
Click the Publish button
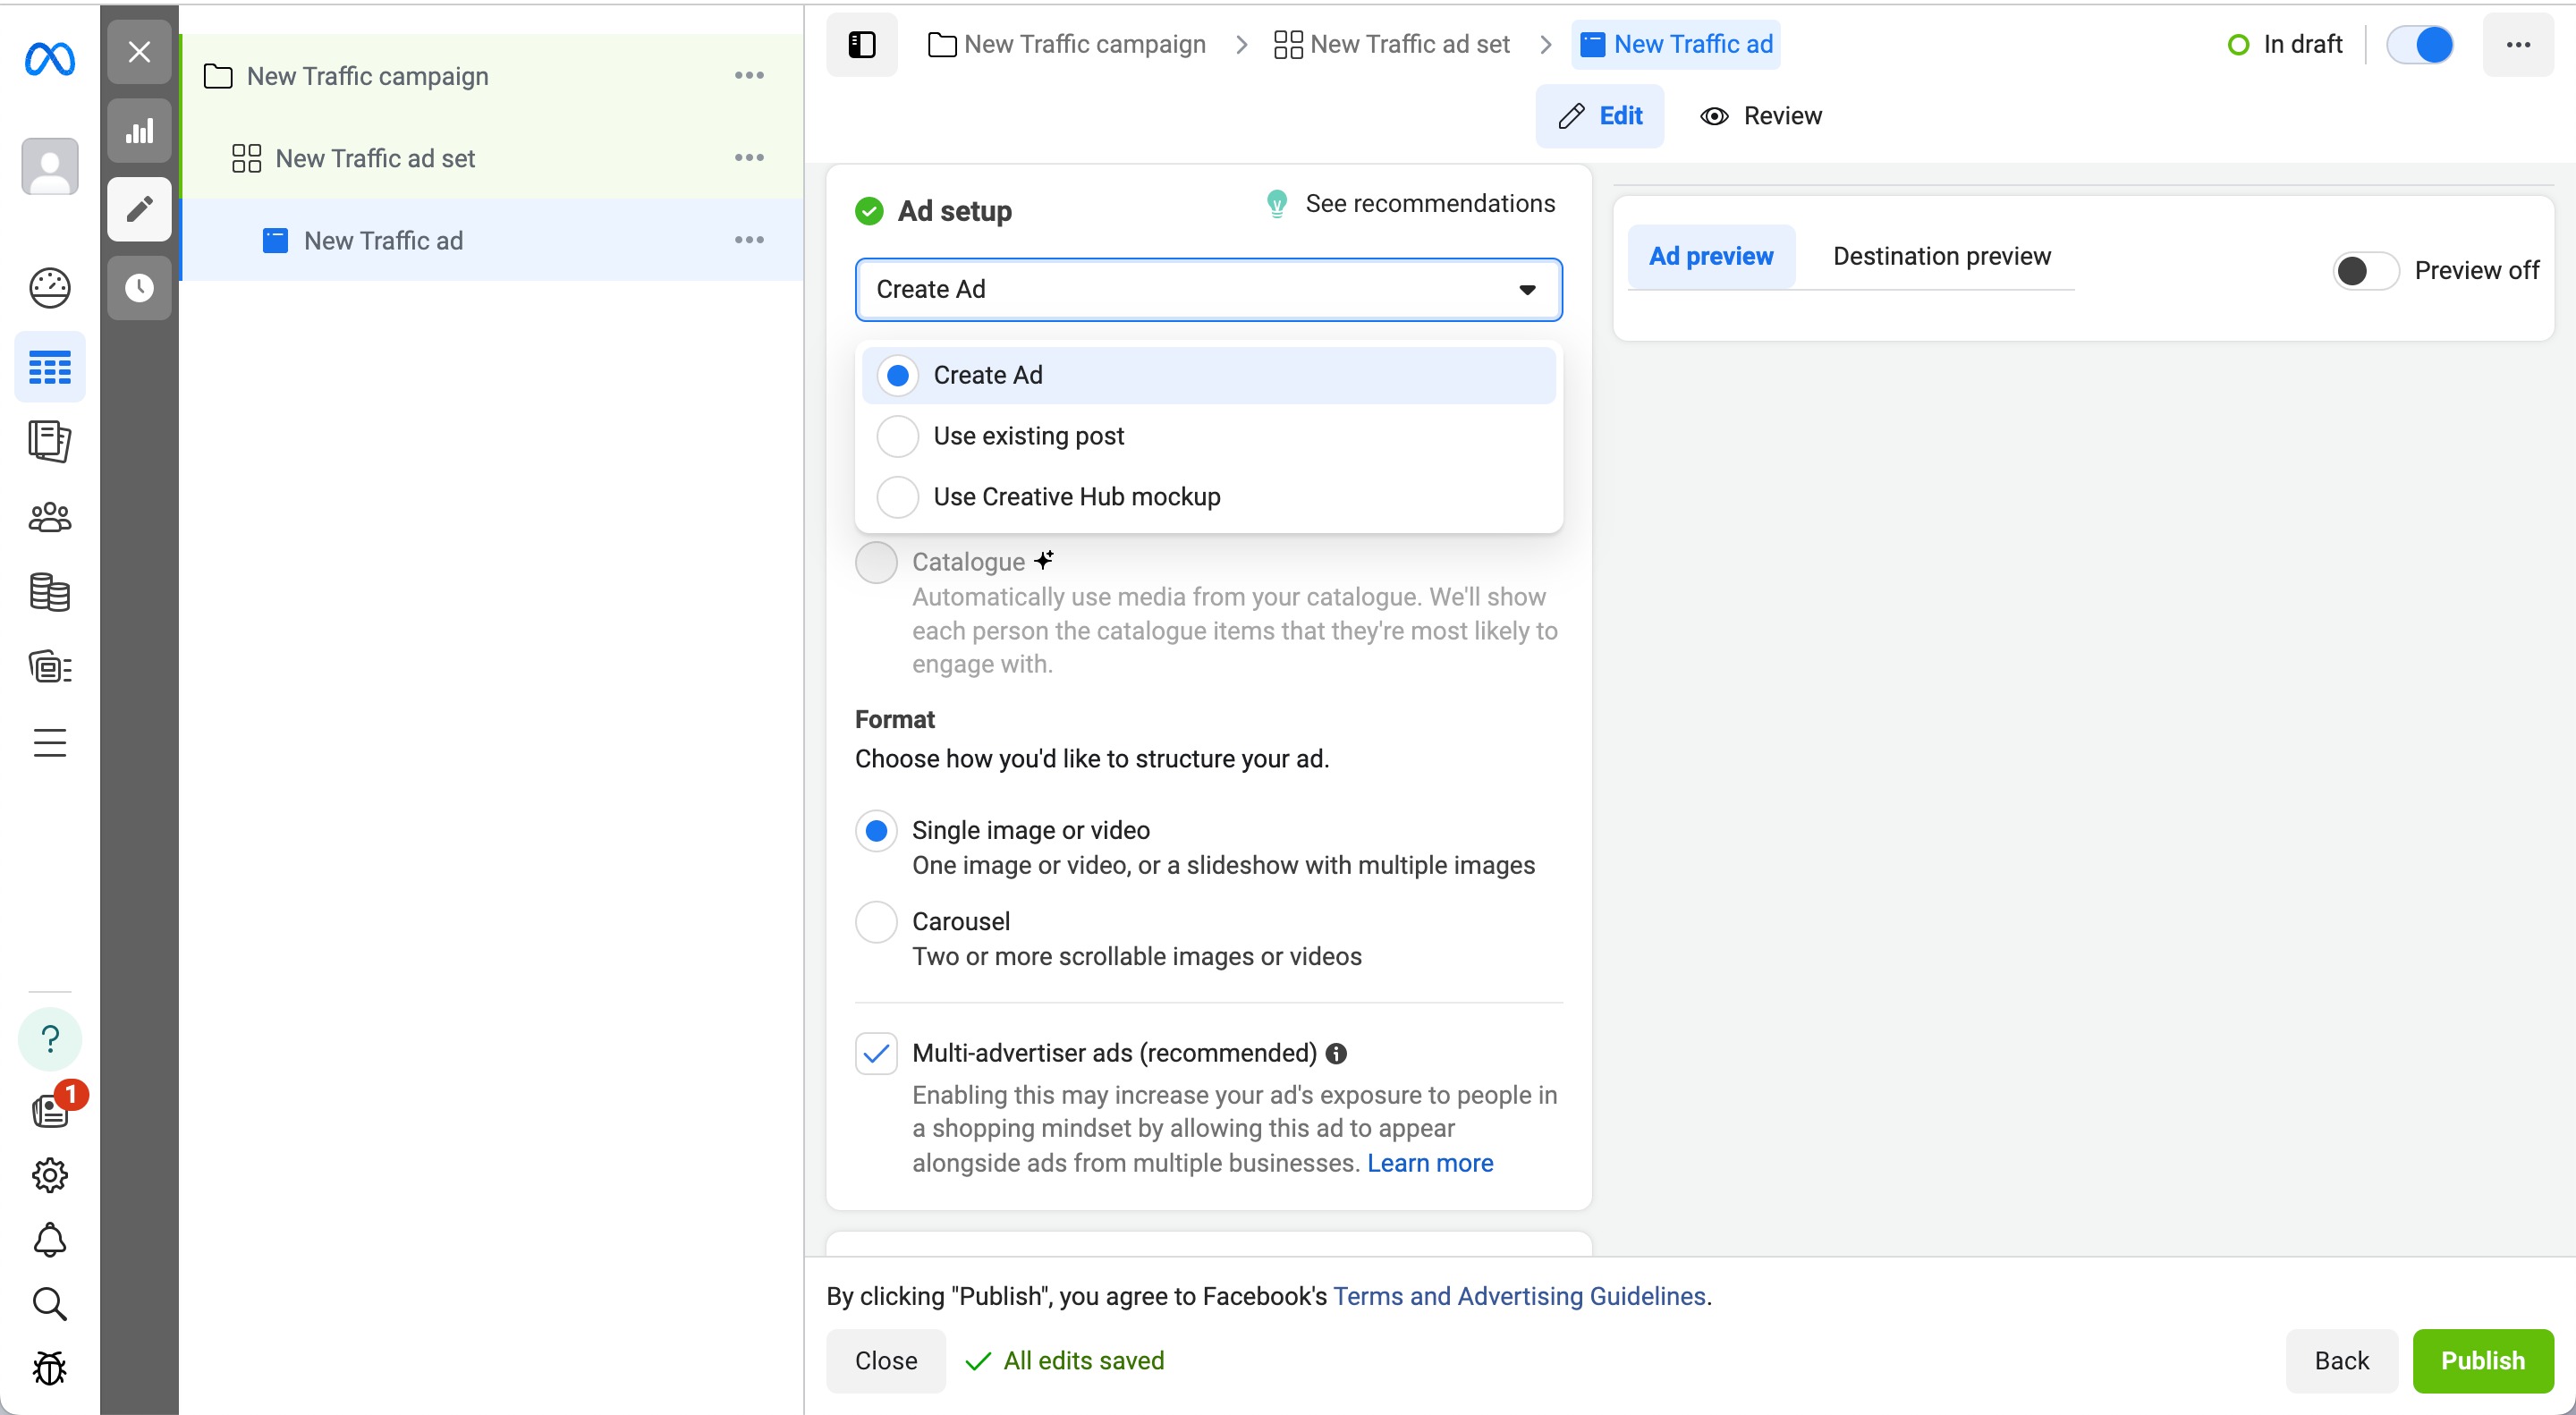click(x=2484, y=1360)
